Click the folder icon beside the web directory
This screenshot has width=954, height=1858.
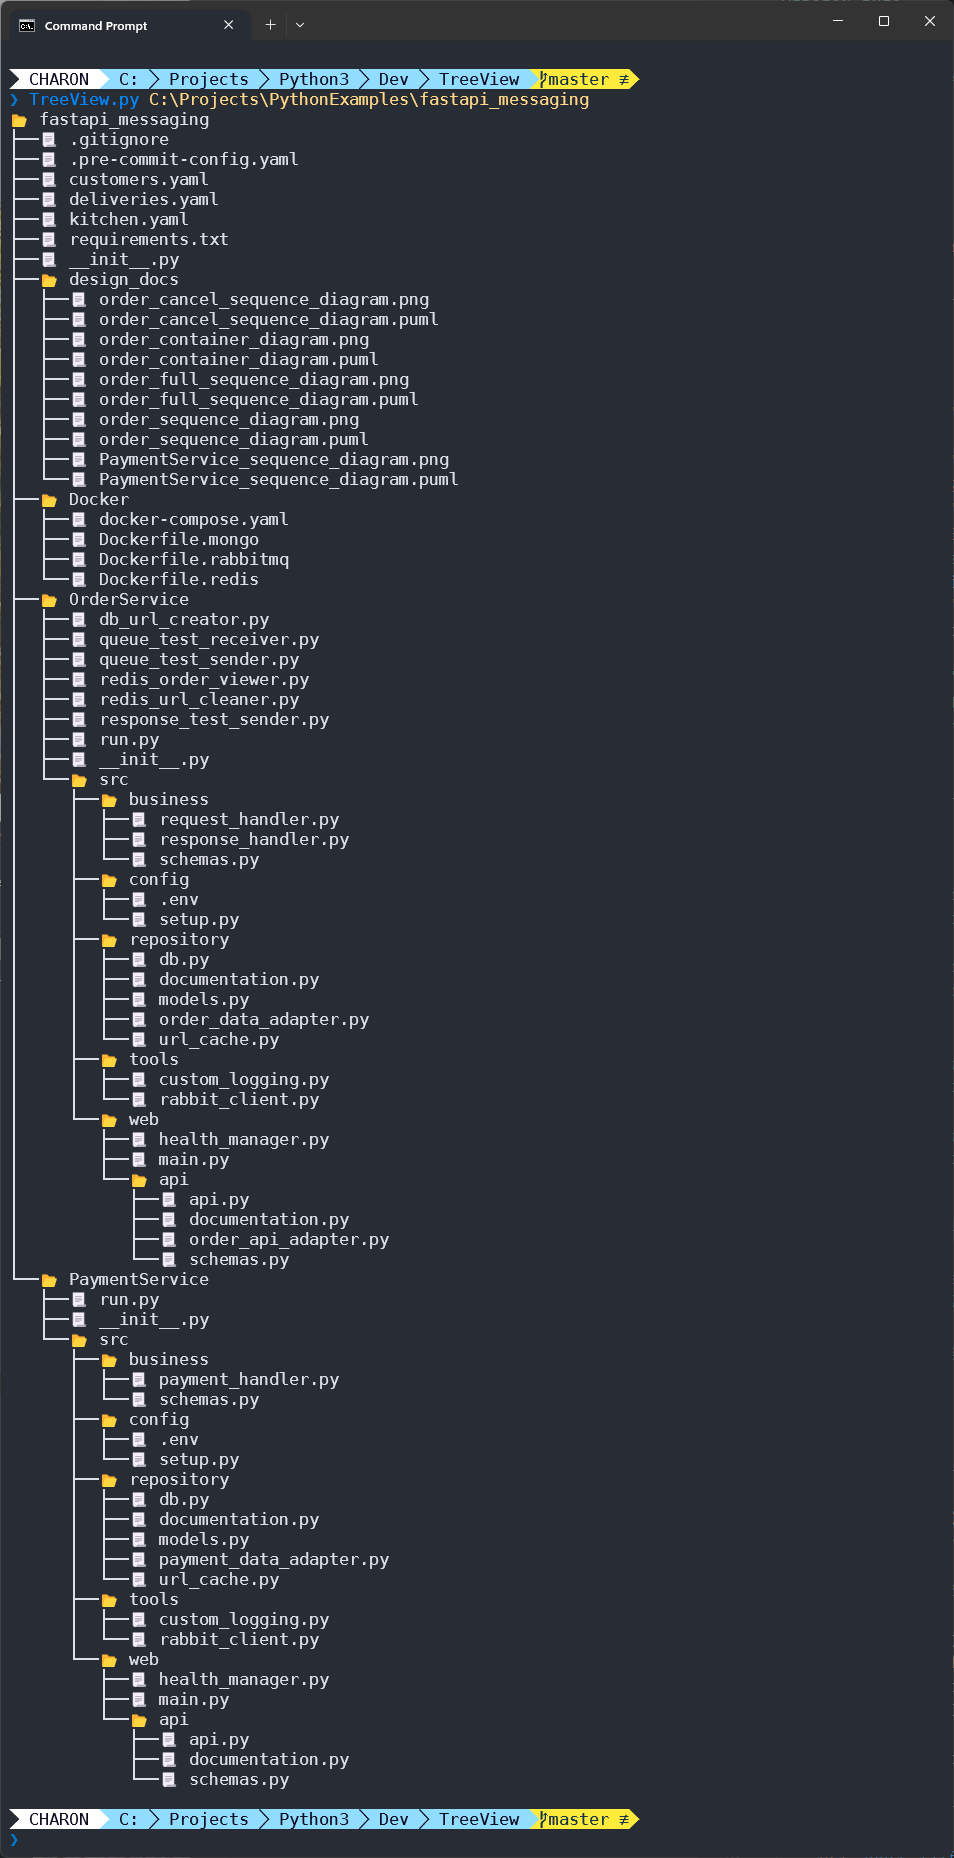click(110, 1119)
